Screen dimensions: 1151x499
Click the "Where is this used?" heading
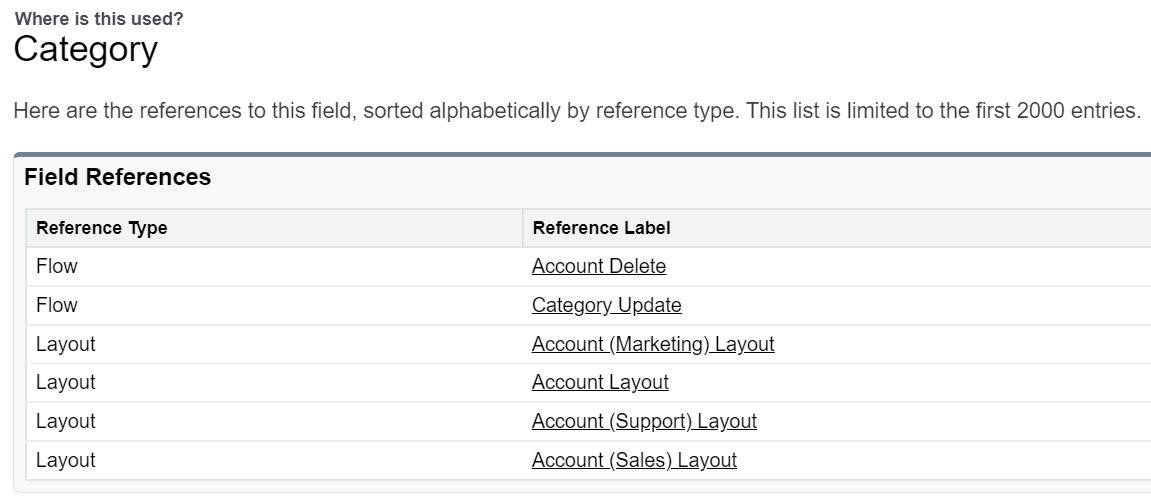pyautogui.click(x=99, y=19)
